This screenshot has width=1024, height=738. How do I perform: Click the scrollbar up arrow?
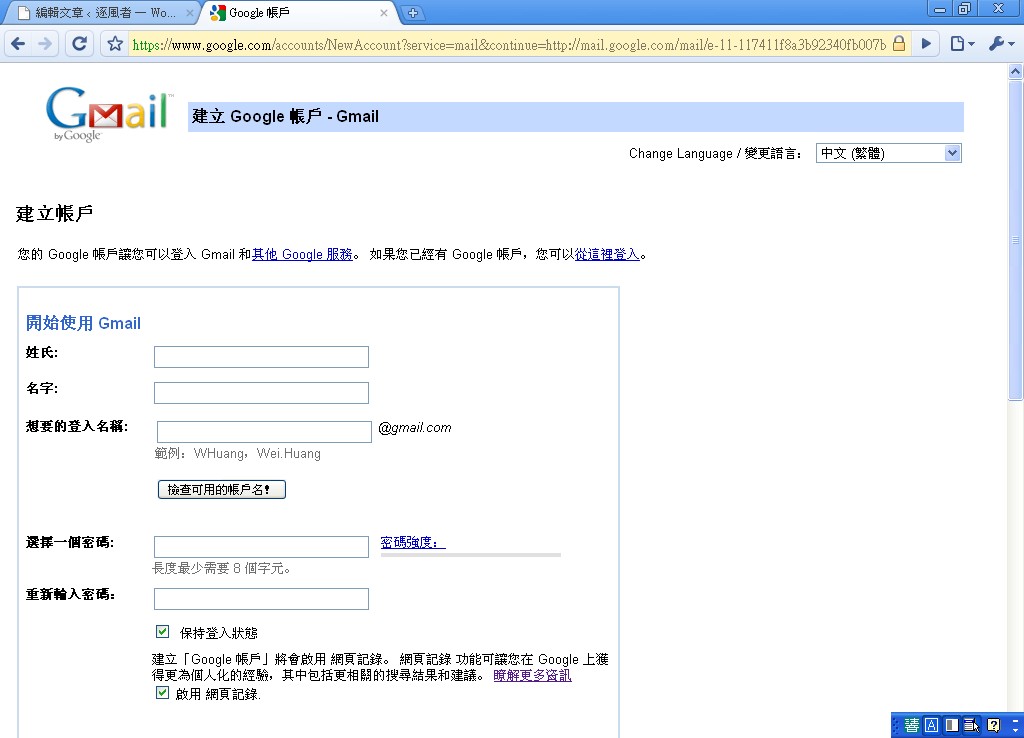coord(1016,71)
